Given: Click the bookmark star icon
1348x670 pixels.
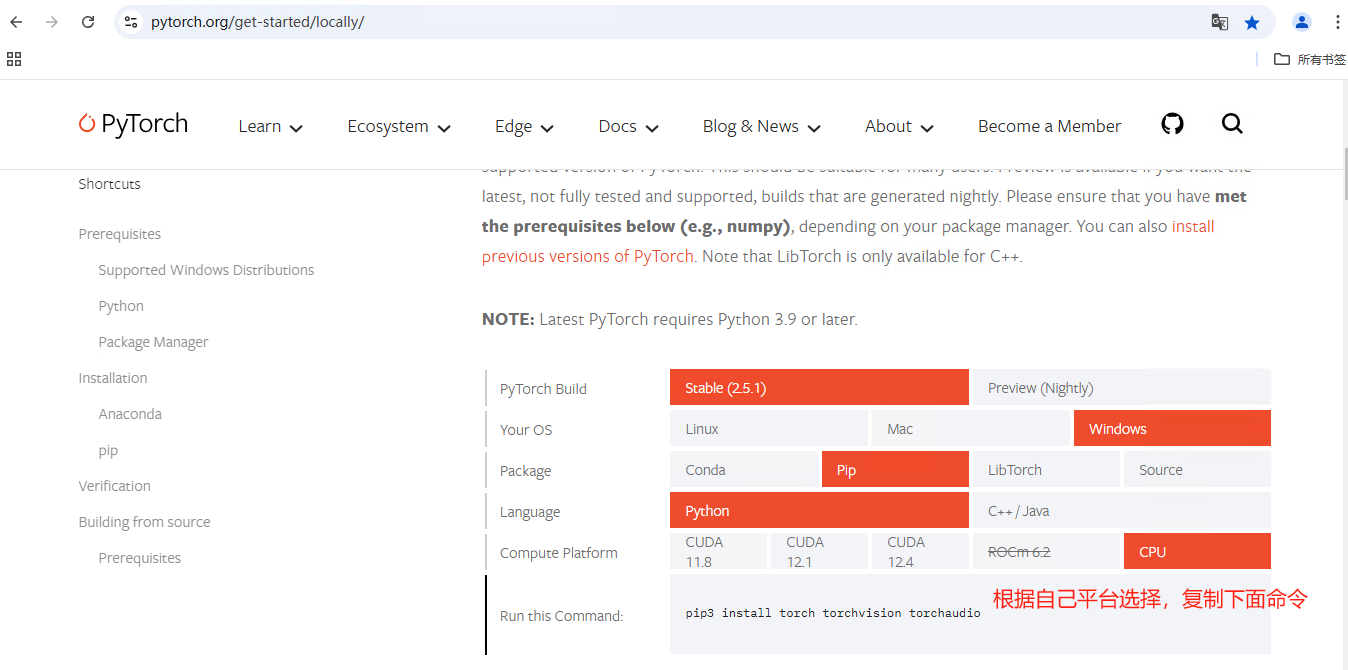Looking at the screenshot, I should 1252,22.
